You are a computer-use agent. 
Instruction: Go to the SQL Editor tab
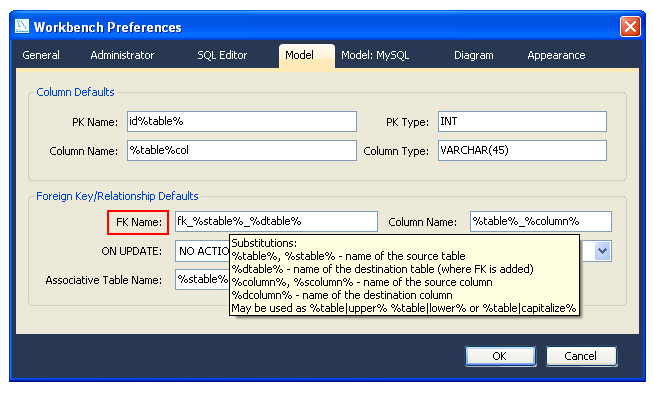pyautogui.click(x=222, y=55)
